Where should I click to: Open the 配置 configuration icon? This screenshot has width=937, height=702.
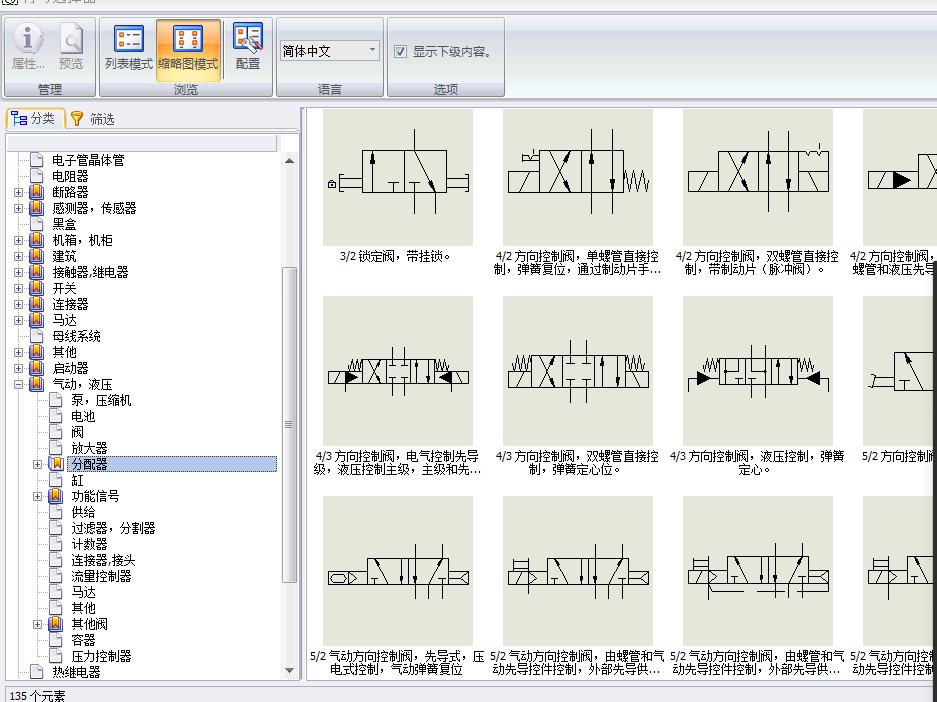[248, 40]
